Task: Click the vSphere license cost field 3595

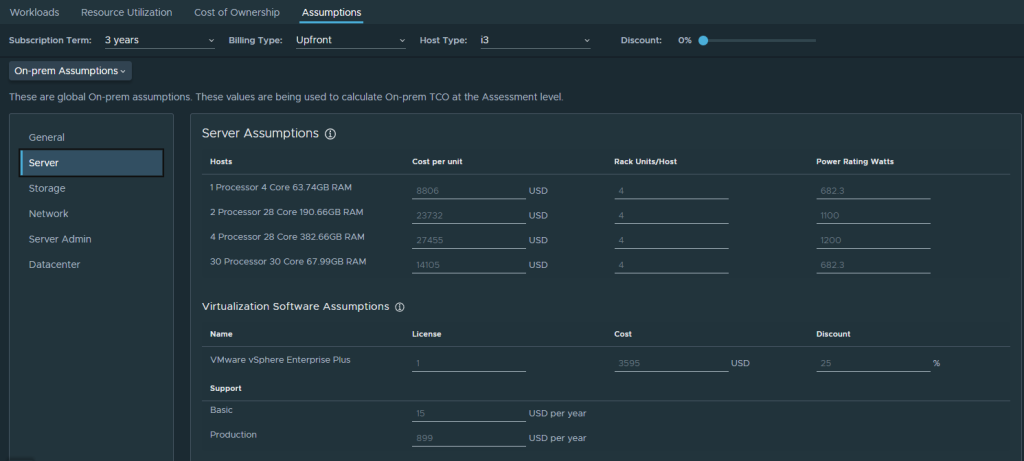Action: 670,363
